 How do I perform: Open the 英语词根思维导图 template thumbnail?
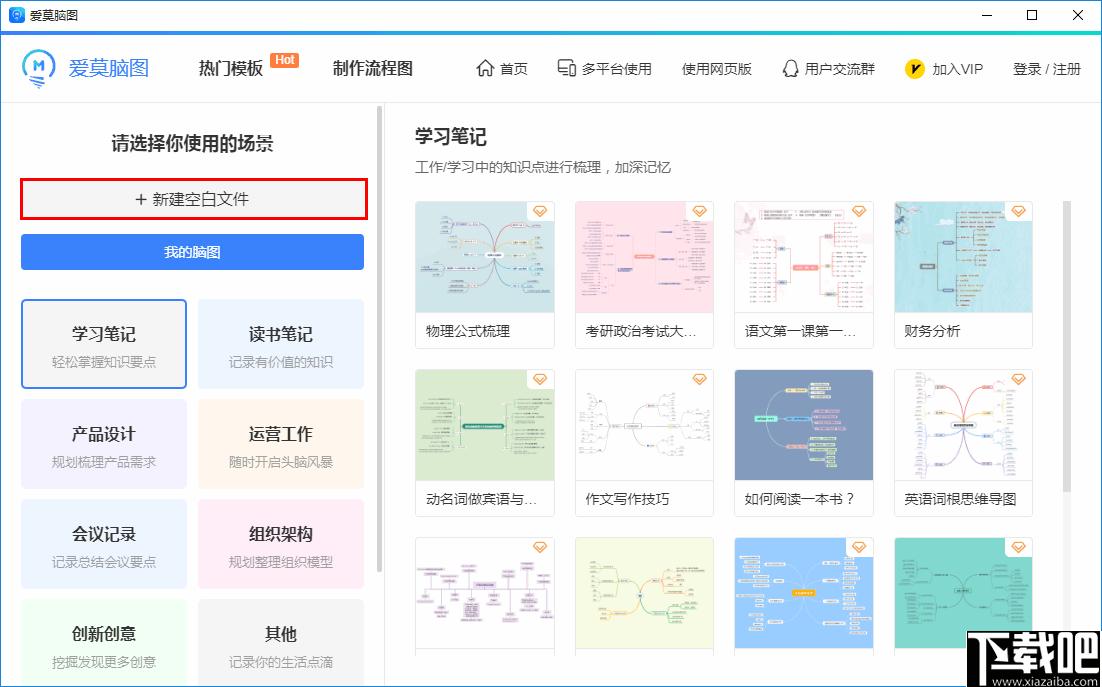[x=964, y=425]
